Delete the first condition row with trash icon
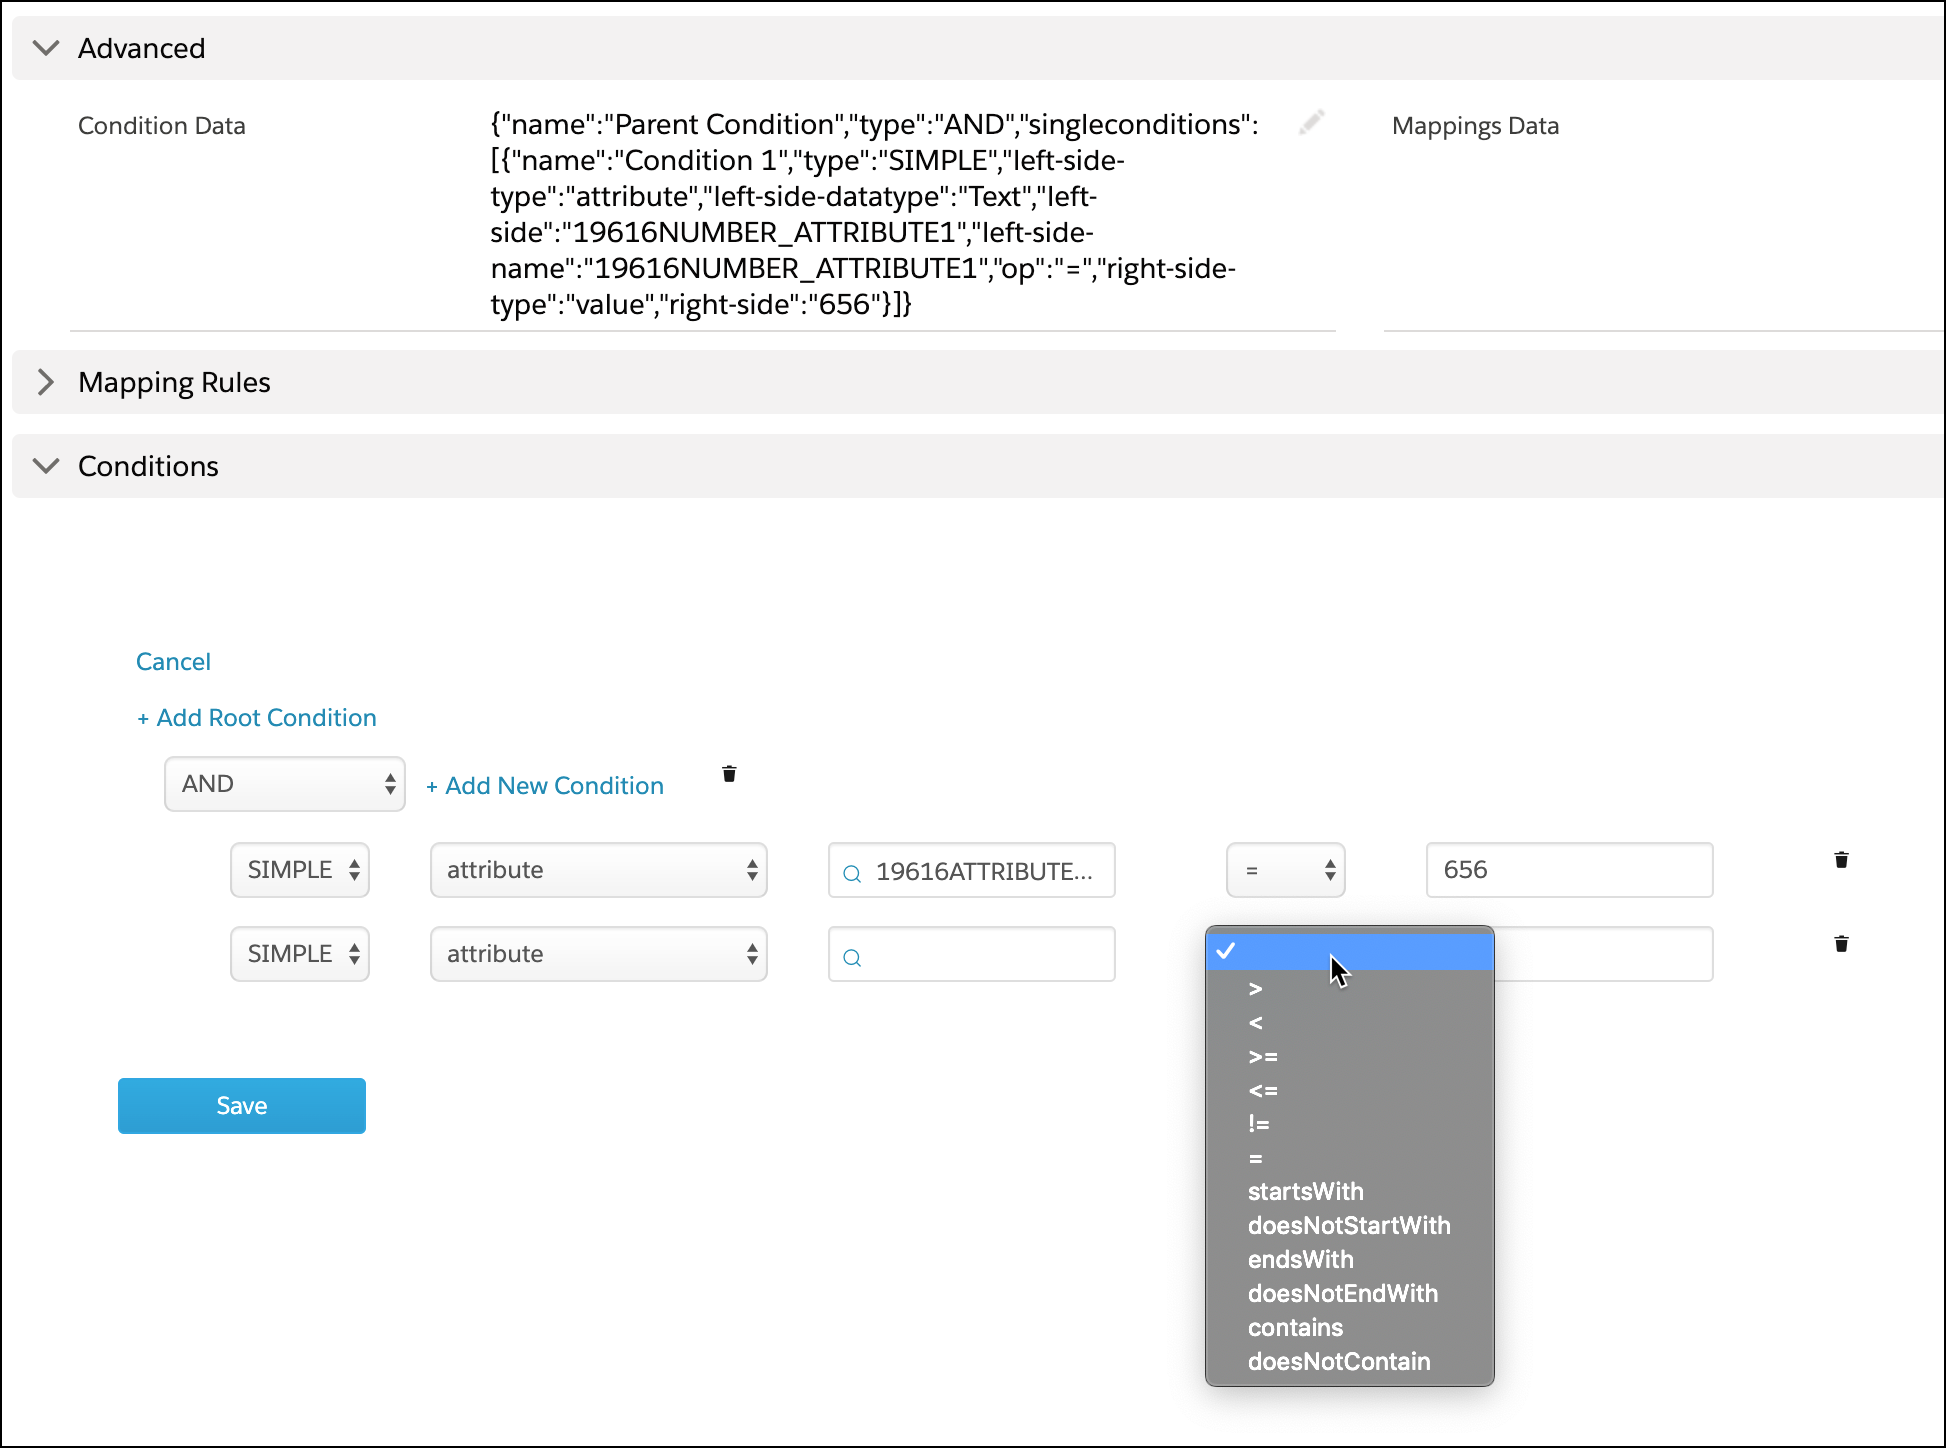 click(x=1841, y=860)
